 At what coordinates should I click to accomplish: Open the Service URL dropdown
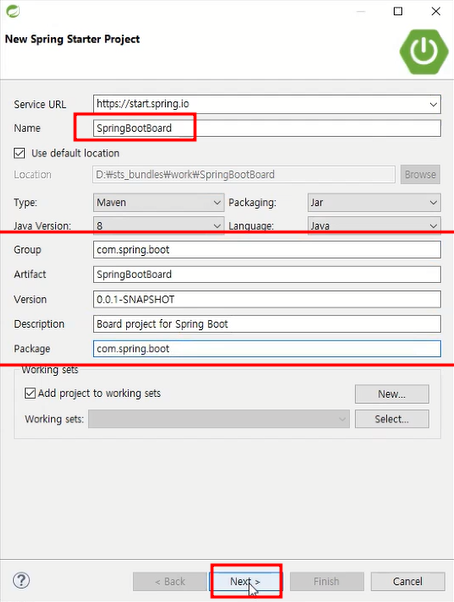click(x=433, y=104)
